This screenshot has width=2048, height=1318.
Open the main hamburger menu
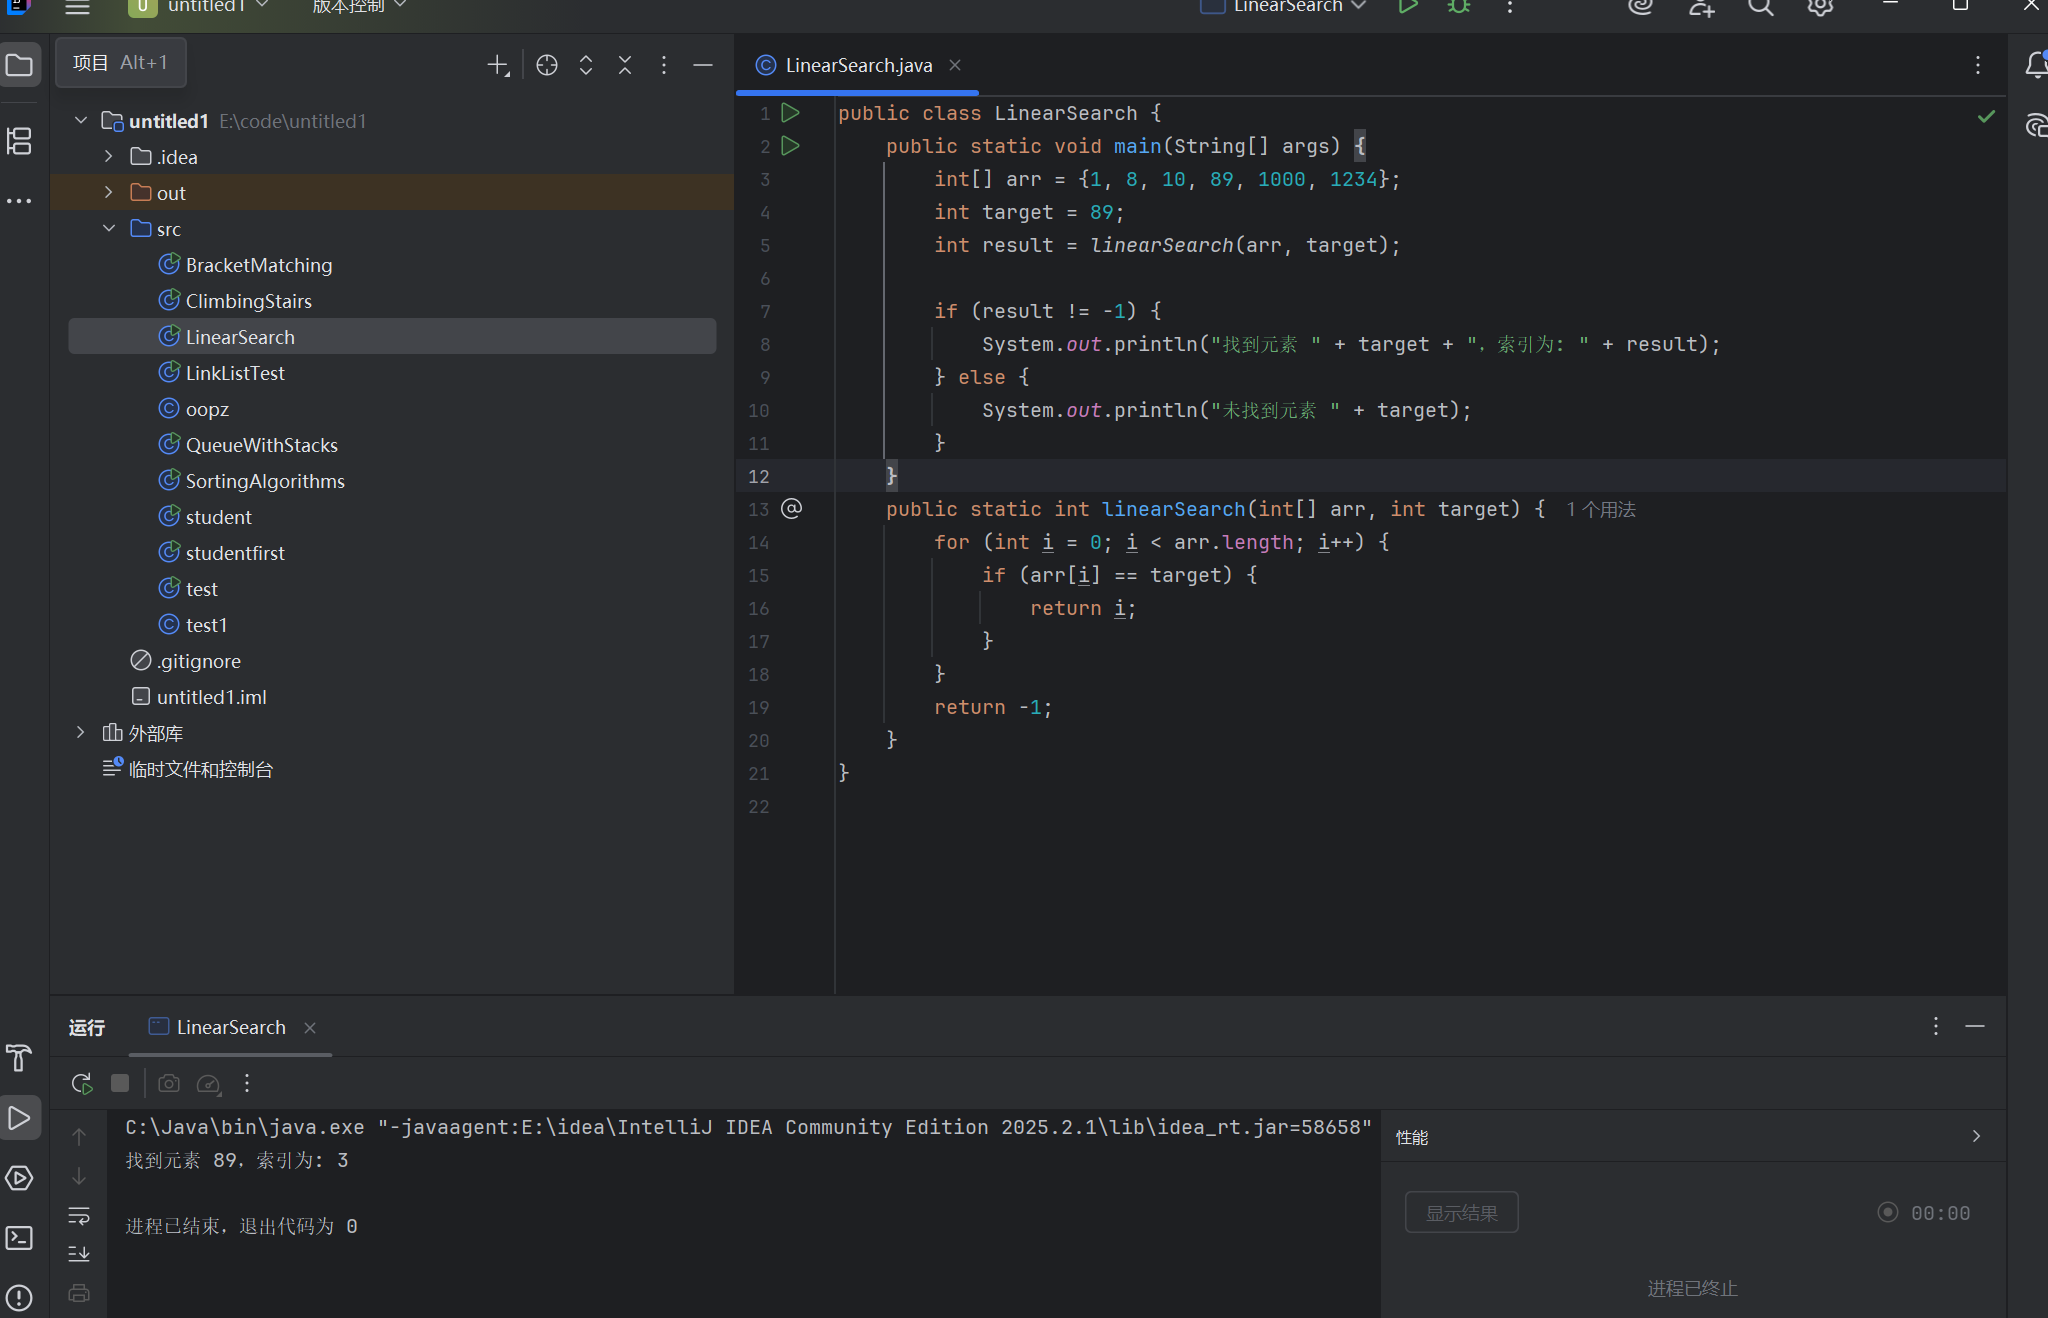(78, 7)
